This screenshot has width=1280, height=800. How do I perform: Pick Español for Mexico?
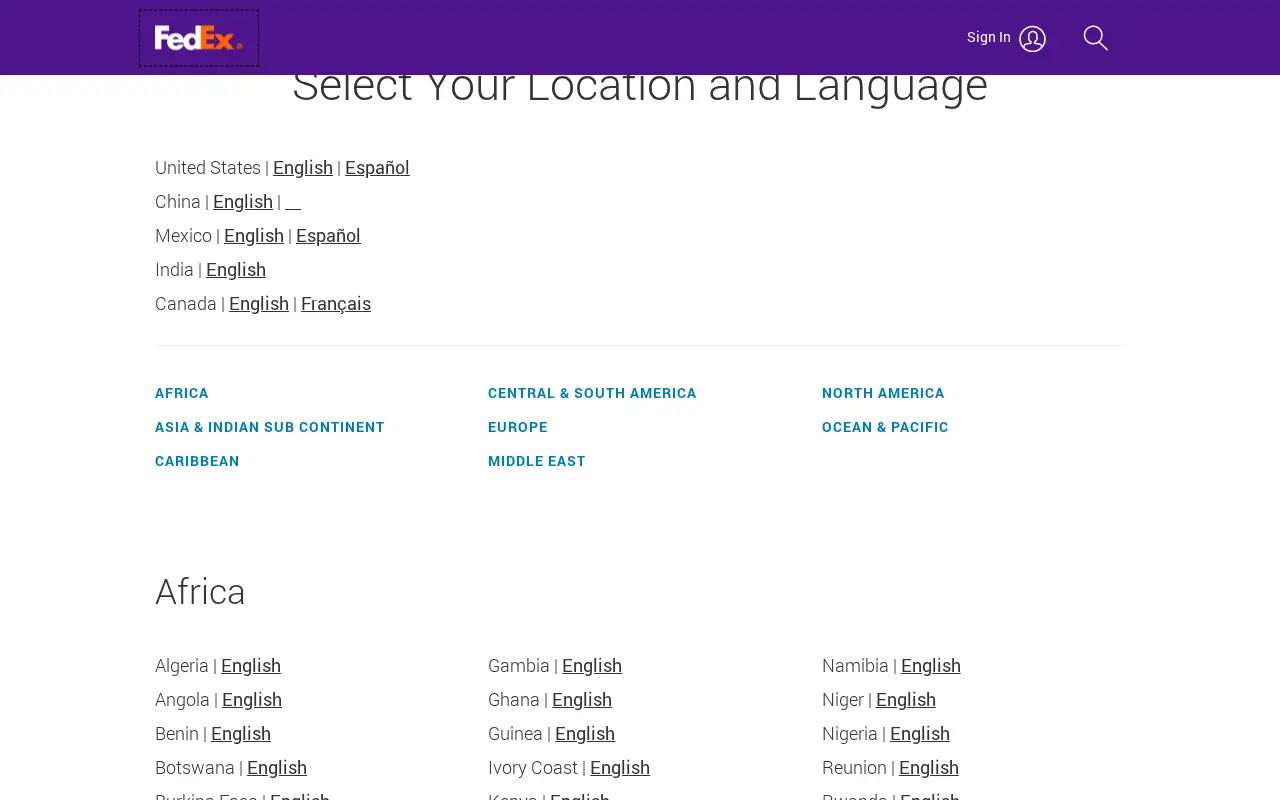click(x=328, y=236)
